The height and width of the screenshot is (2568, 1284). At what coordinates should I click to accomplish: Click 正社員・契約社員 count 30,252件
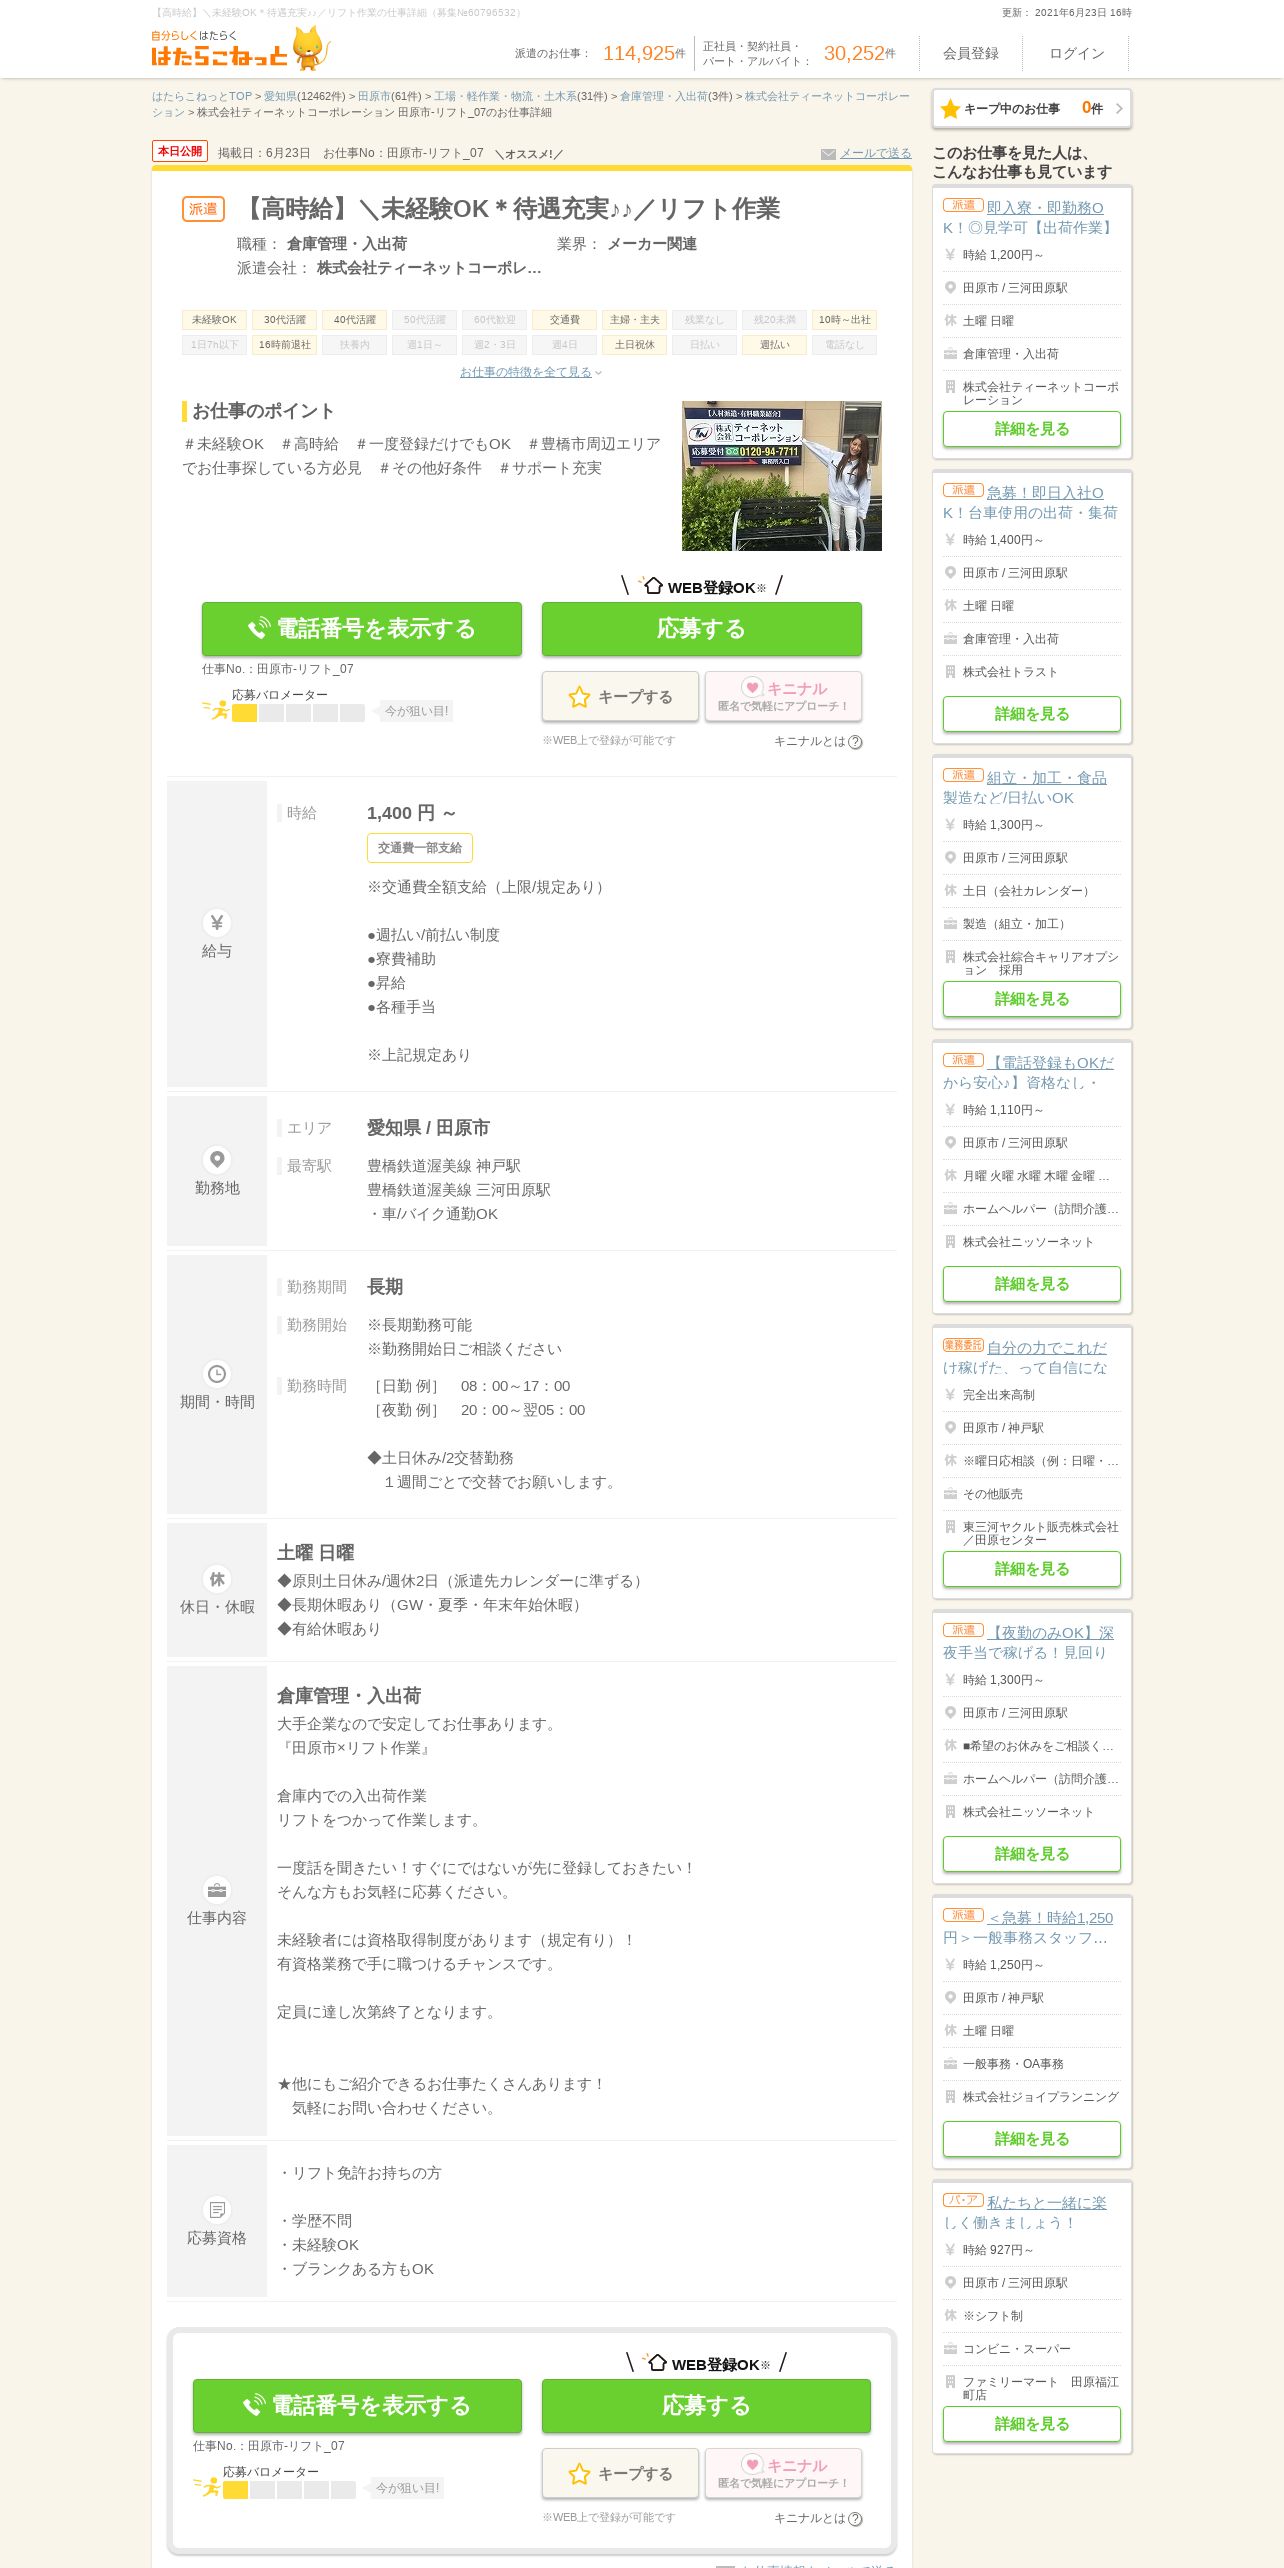tap(859, 53)
